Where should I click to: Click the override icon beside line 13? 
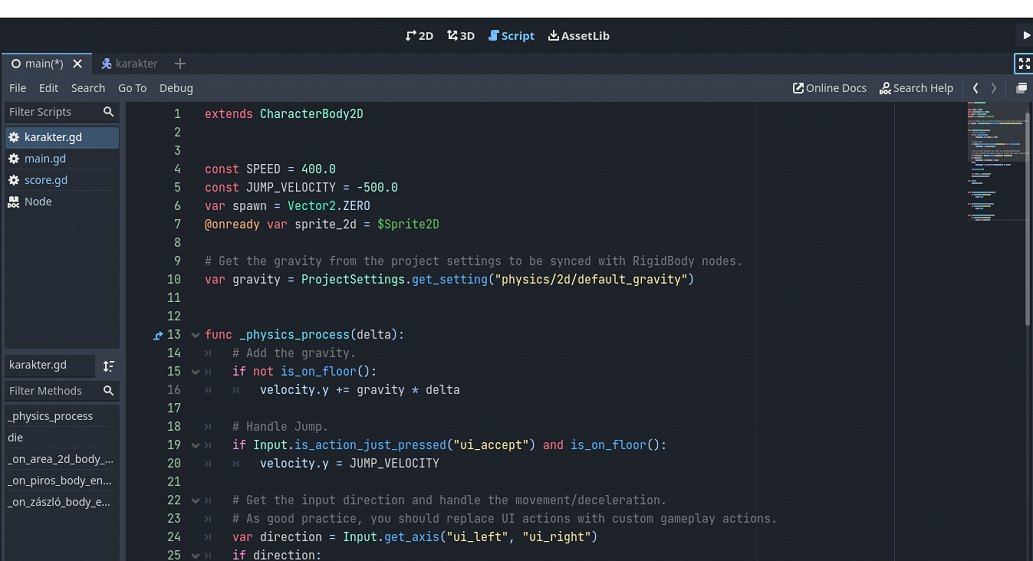158,335
